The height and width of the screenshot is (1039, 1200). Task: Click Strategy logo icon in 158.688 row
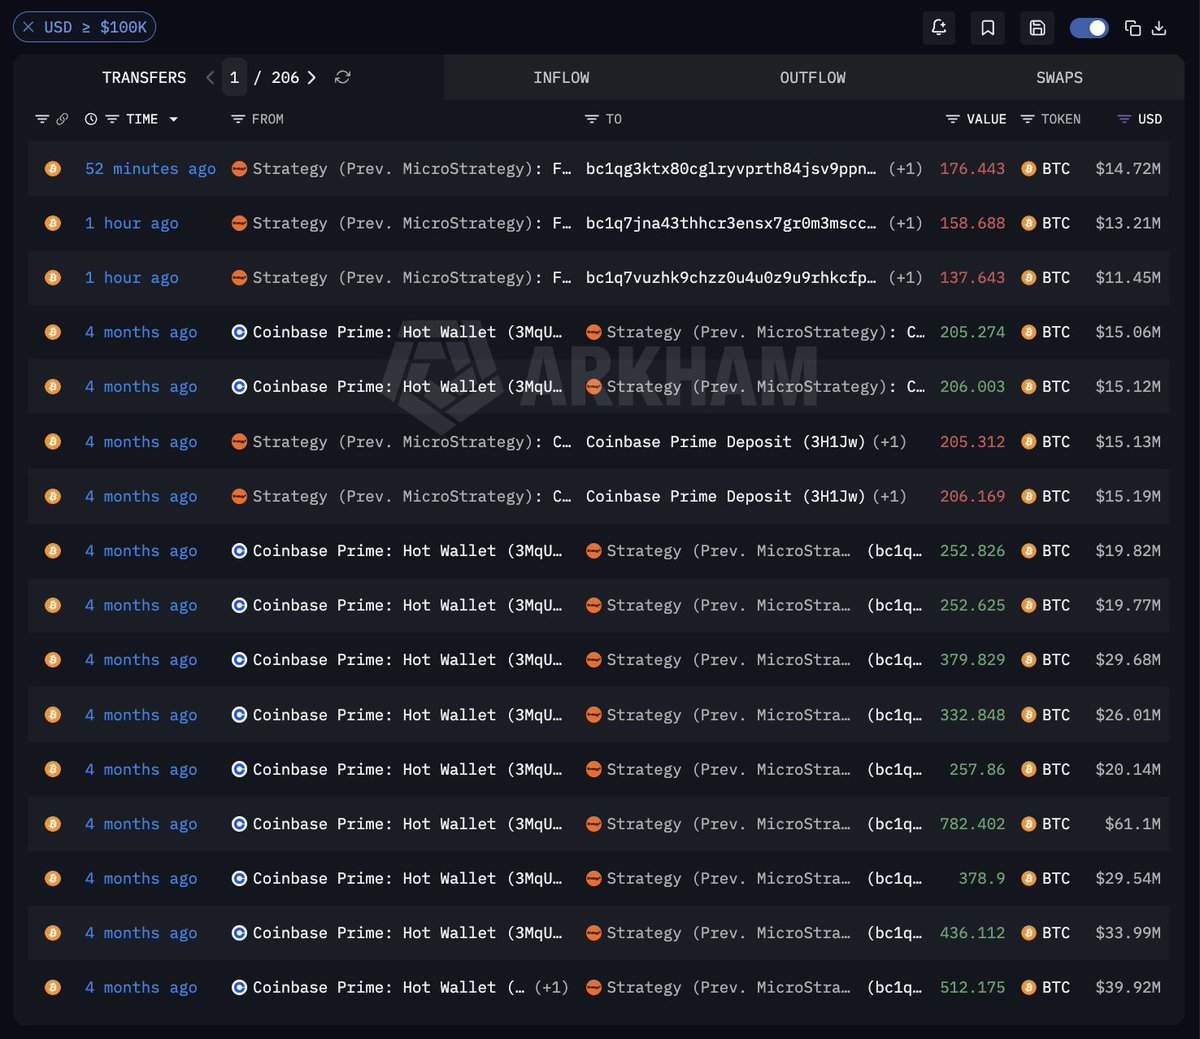tap(239, 223)
